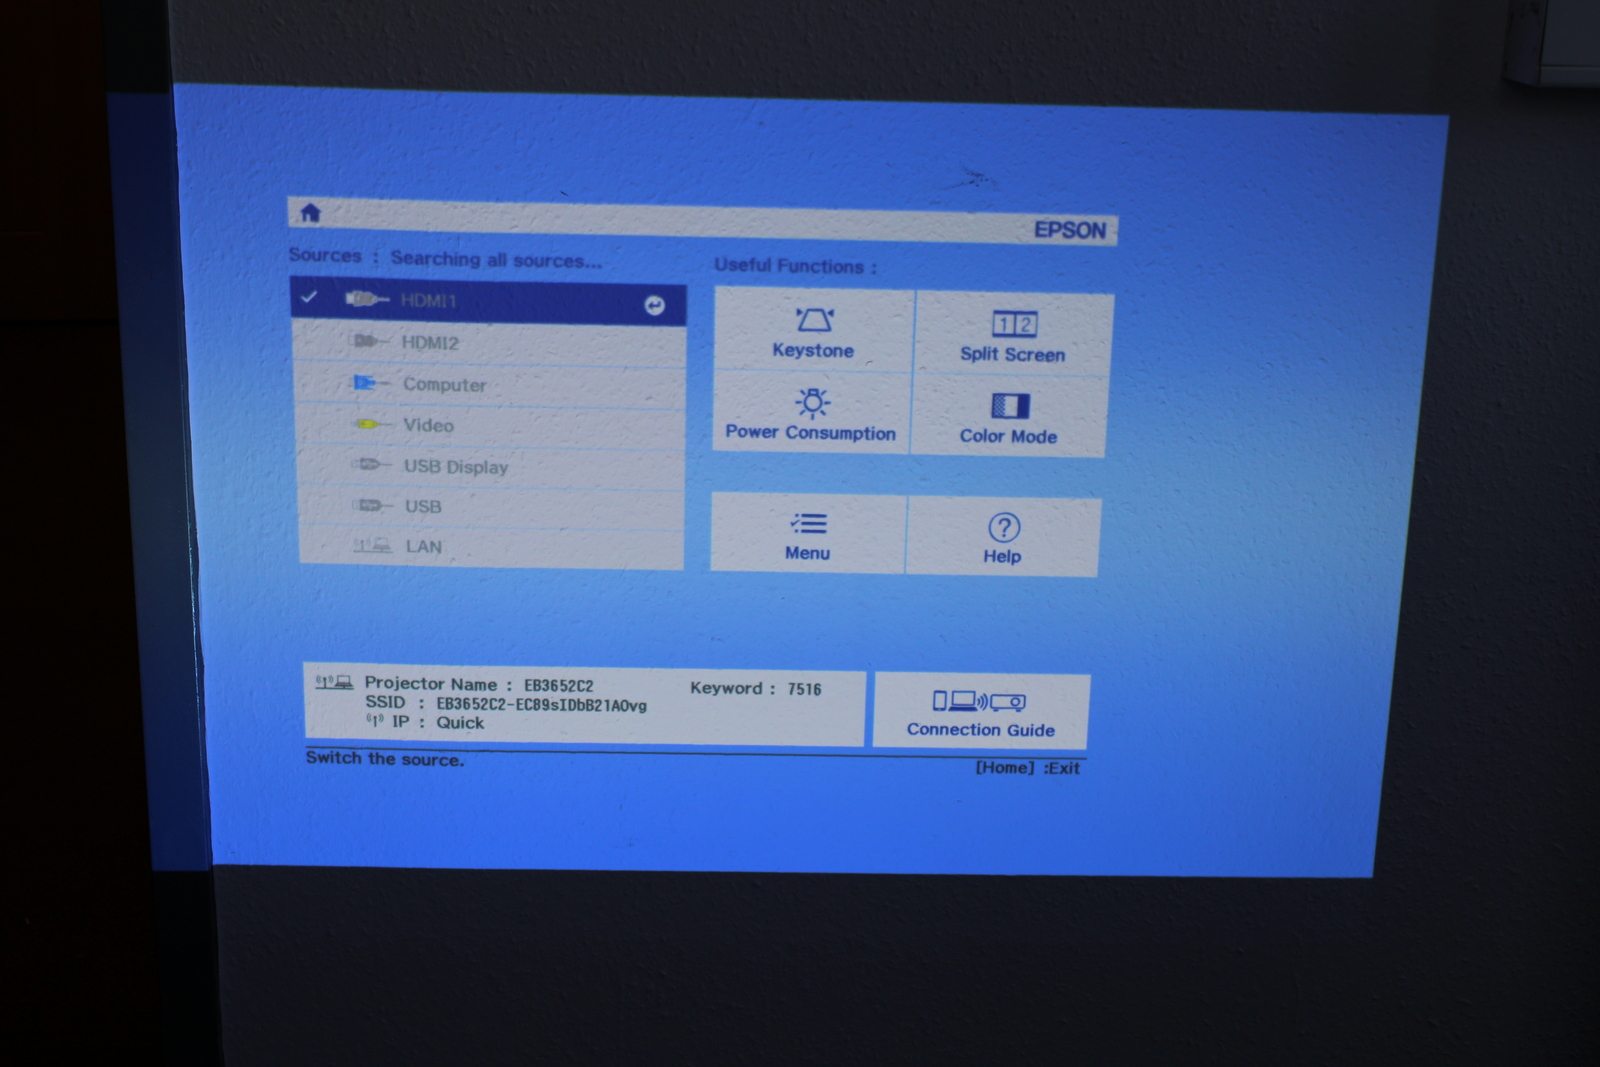
Task: Select the USB input source
Action: pyautogui.click(x=422, y=507)
